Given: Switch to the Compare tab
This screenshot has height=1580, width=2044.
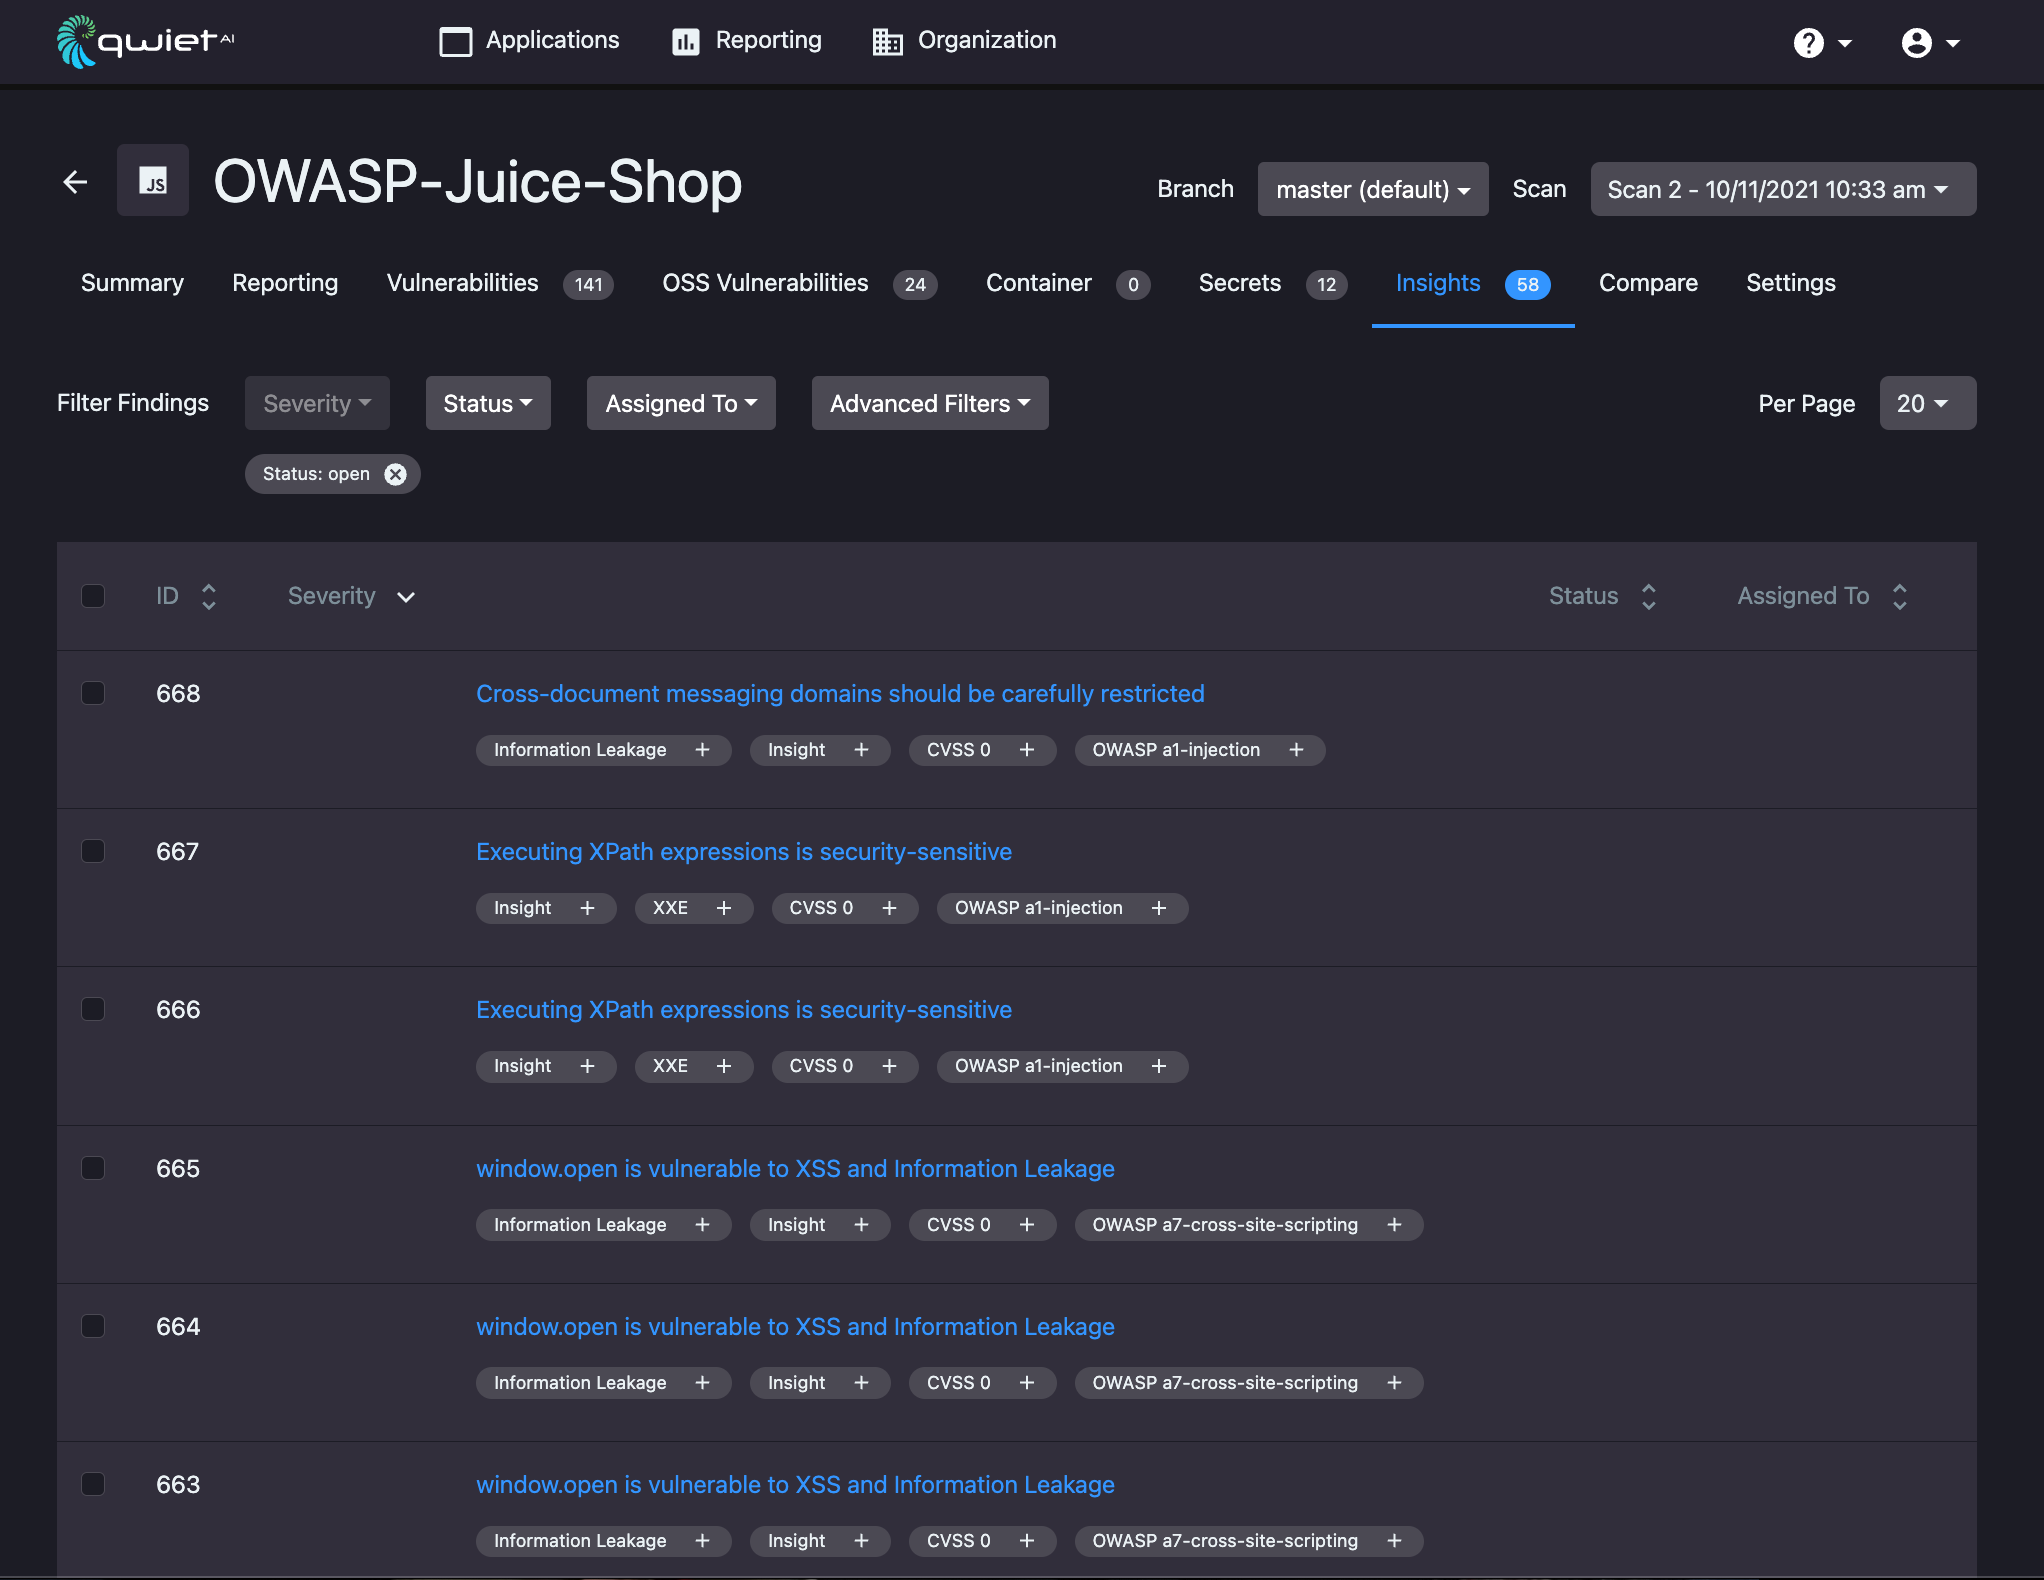Looking at the screenshot, I should click(x=1648, y=283).
